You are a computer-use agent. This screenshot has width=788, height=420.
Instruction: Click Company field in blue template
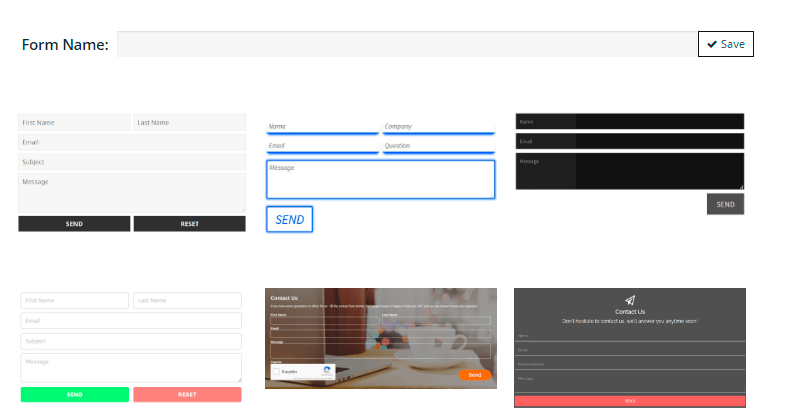click(x=439, y=128)
